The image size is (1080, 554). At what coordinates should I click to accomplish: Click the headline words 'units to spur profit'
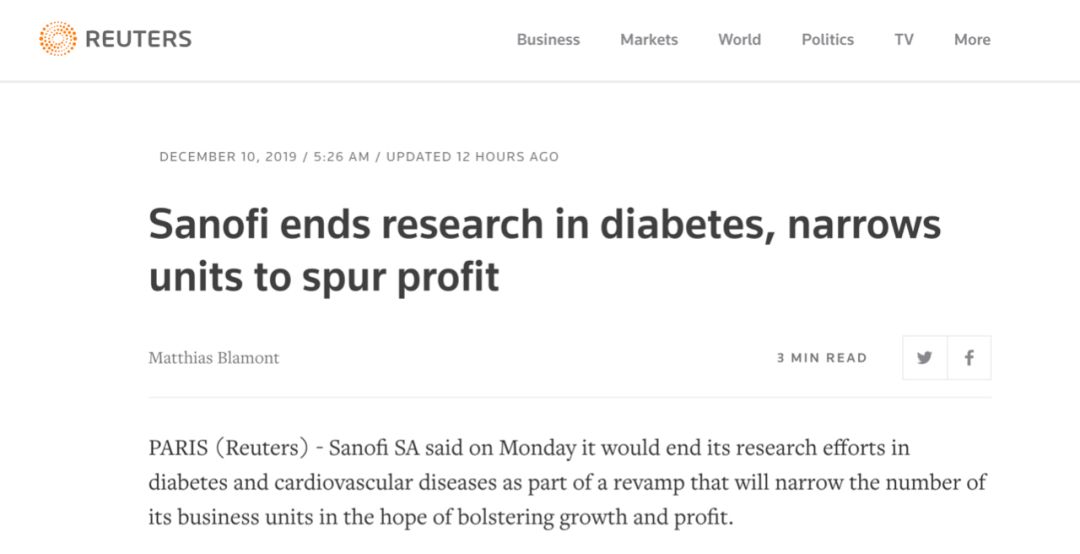coord(324,278)
